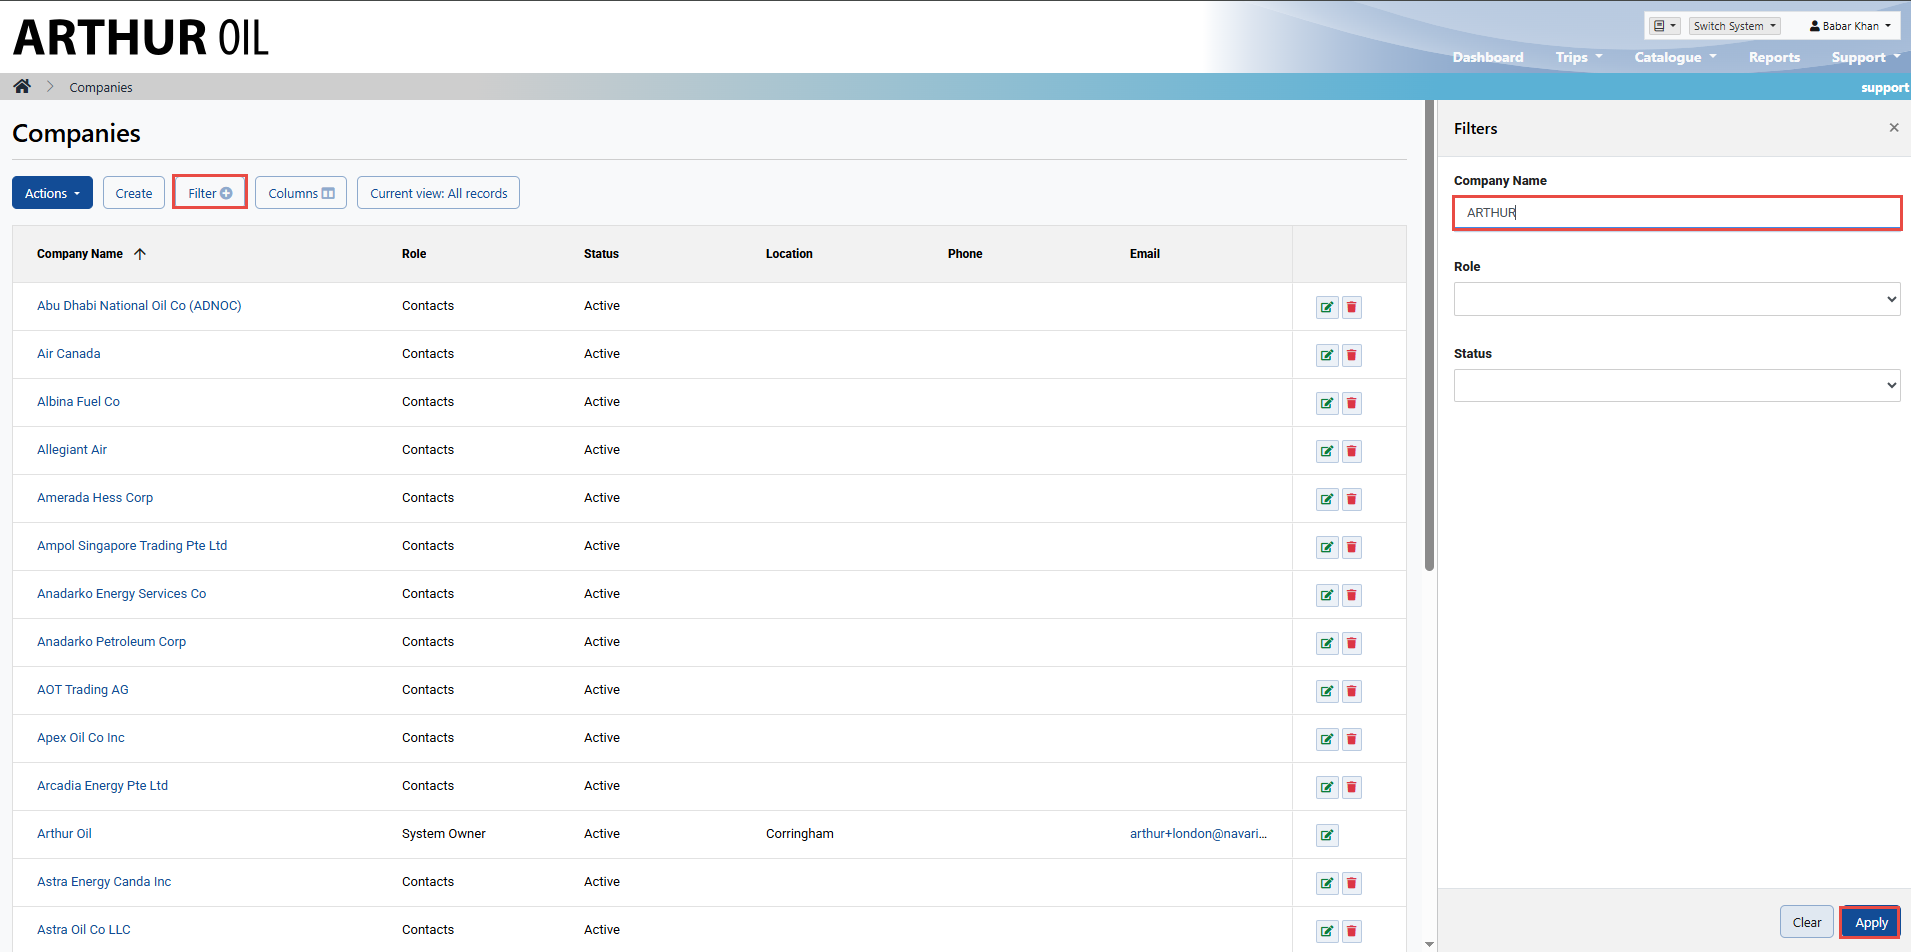Open the arthur+london email link
This screenshot has height=952, width=1911.
(1198, 834)
